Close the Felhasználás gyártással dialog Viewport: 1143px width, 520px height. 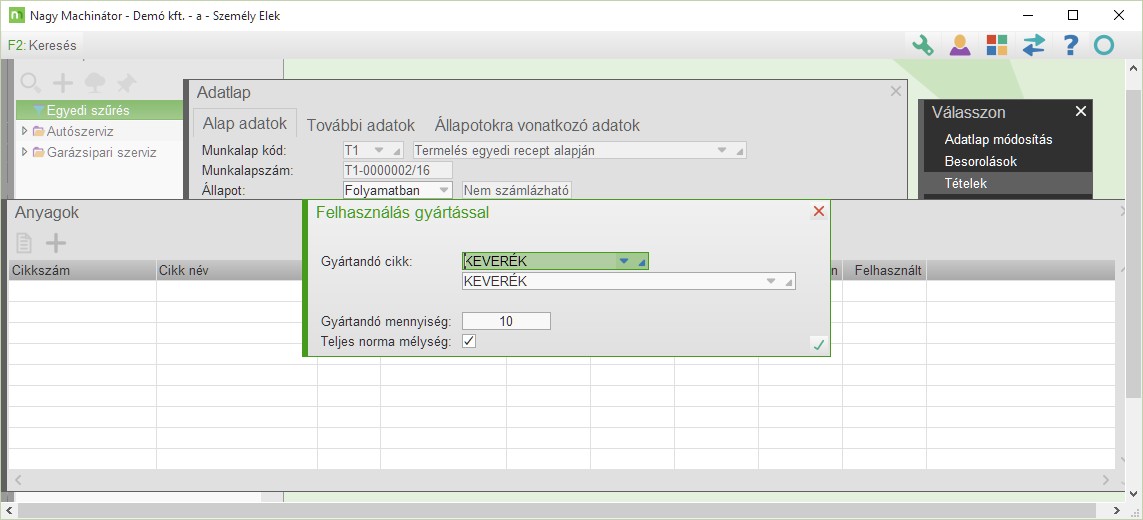(x=819, y=212)
